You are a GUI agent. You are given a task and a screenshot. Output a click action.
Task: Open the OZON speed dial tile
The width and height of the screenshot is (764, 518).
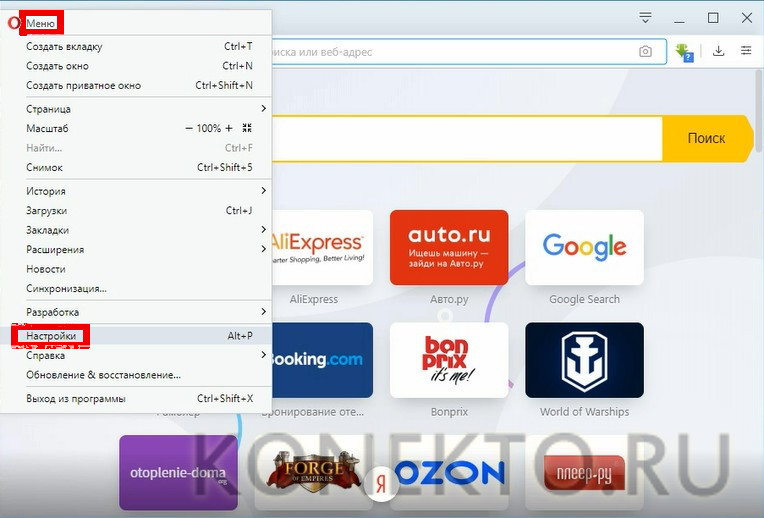tap(449, 473)
